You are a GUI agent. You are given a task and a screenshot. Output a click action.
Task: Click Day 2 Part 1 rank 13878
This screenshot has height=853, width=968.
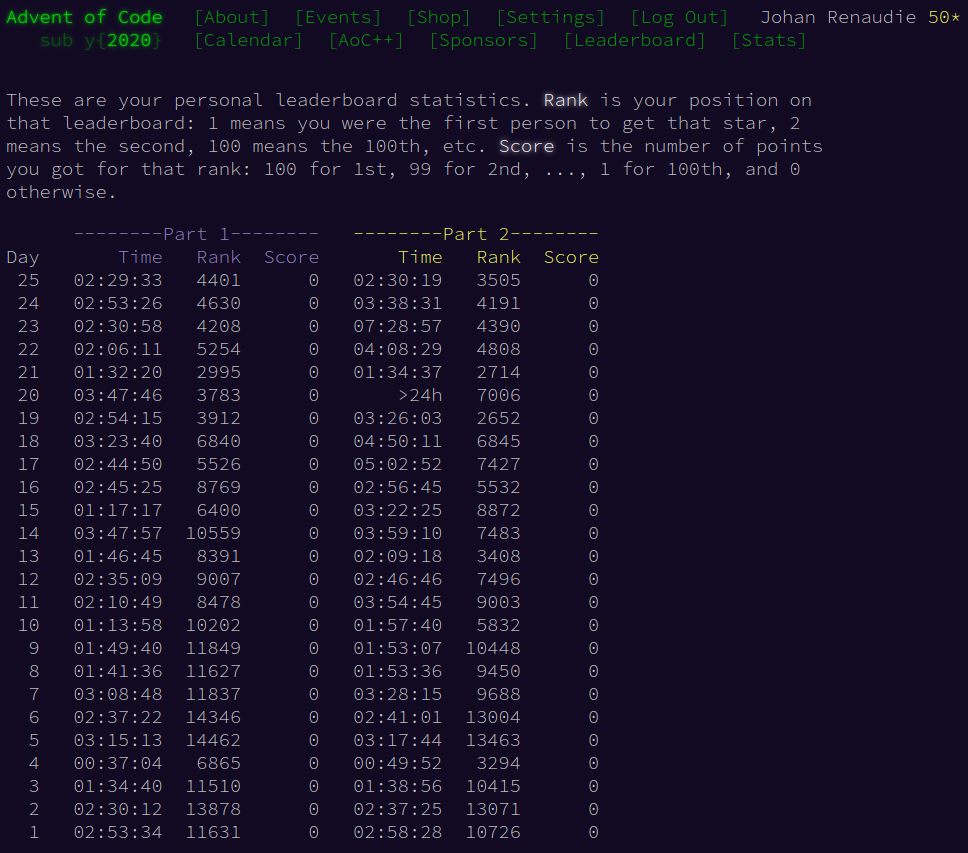point(213,809)
